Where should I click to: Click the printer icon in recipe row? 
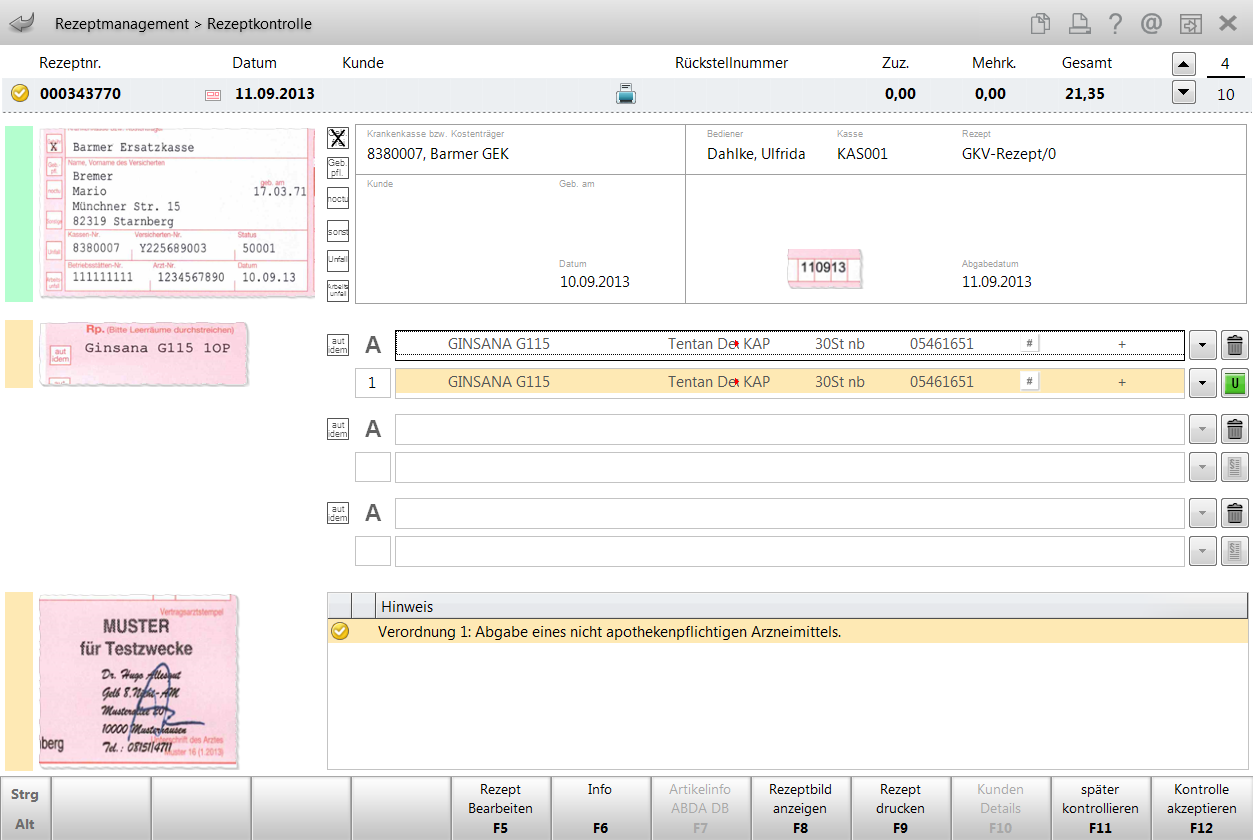[x=625, y=94]
